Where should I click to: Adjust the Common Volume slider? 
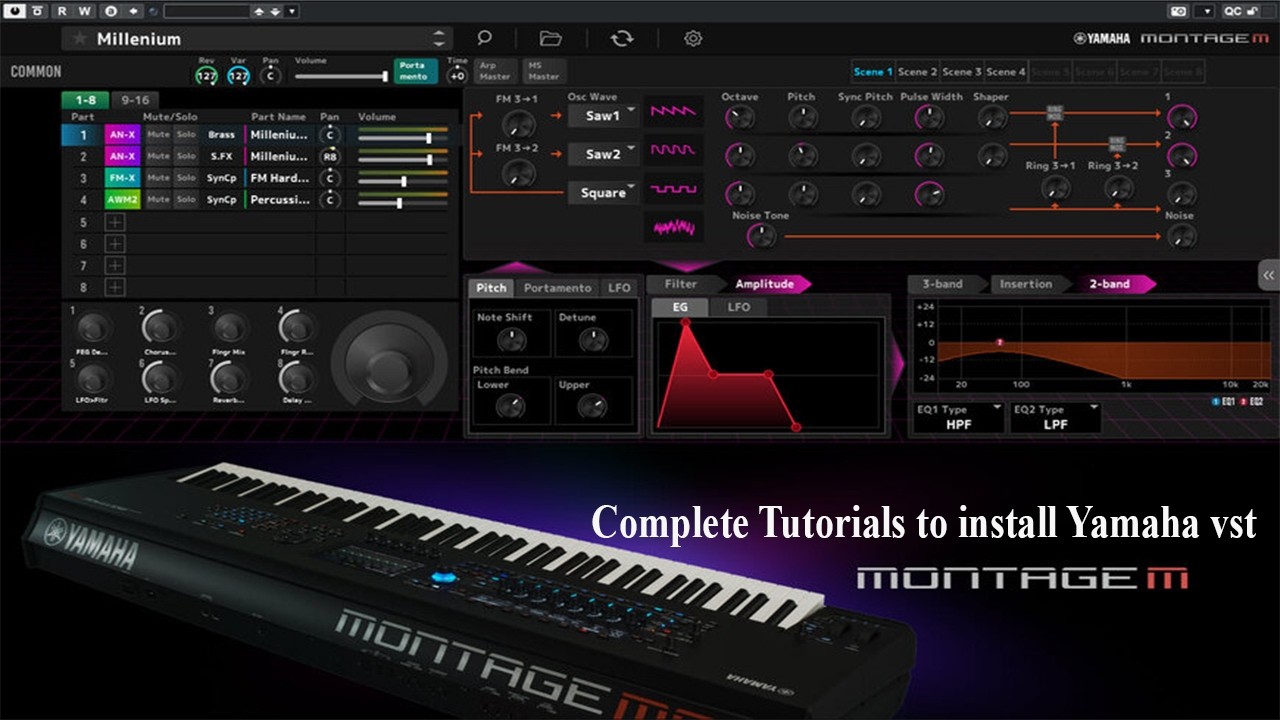click(342, 76)
